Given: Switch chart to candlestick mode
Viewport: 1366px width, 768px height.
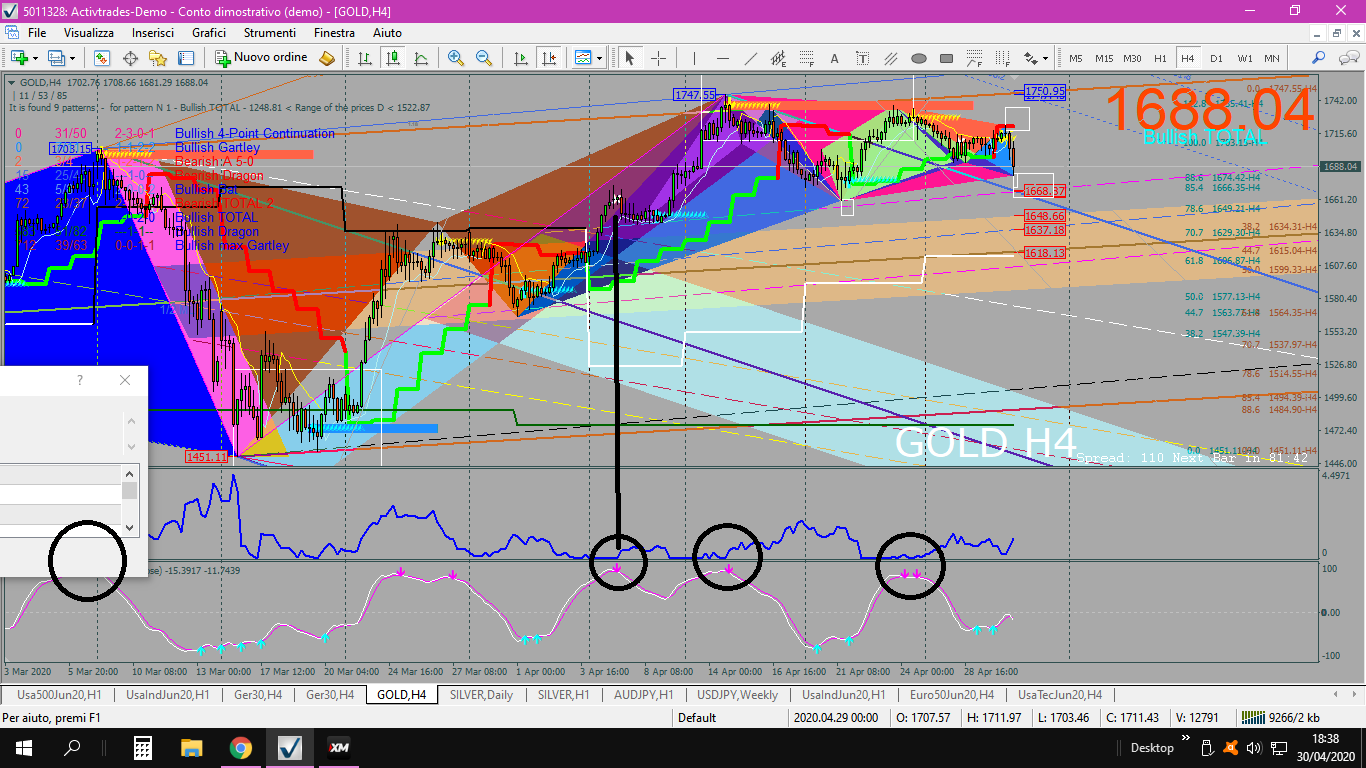Looking at the screenshot, I should [392, 58].
